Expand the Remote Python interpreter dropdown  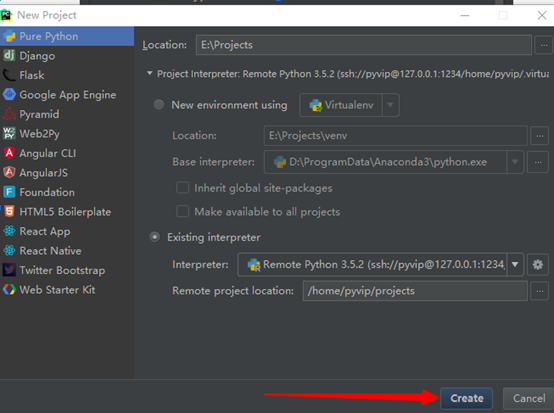[515, 264]
